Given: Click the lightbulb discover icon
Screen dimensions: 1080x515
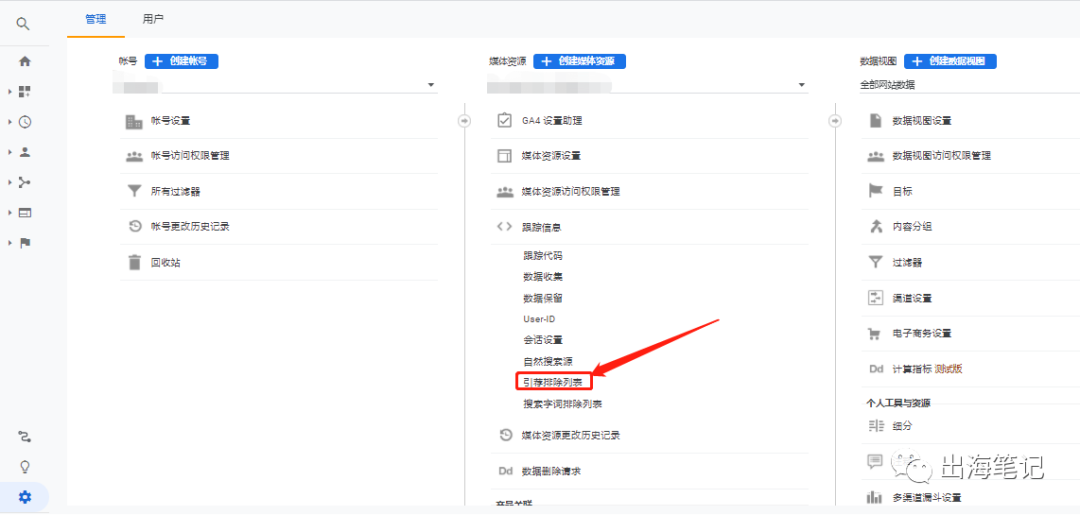Looking at the screenshot, I should point(25,467).
